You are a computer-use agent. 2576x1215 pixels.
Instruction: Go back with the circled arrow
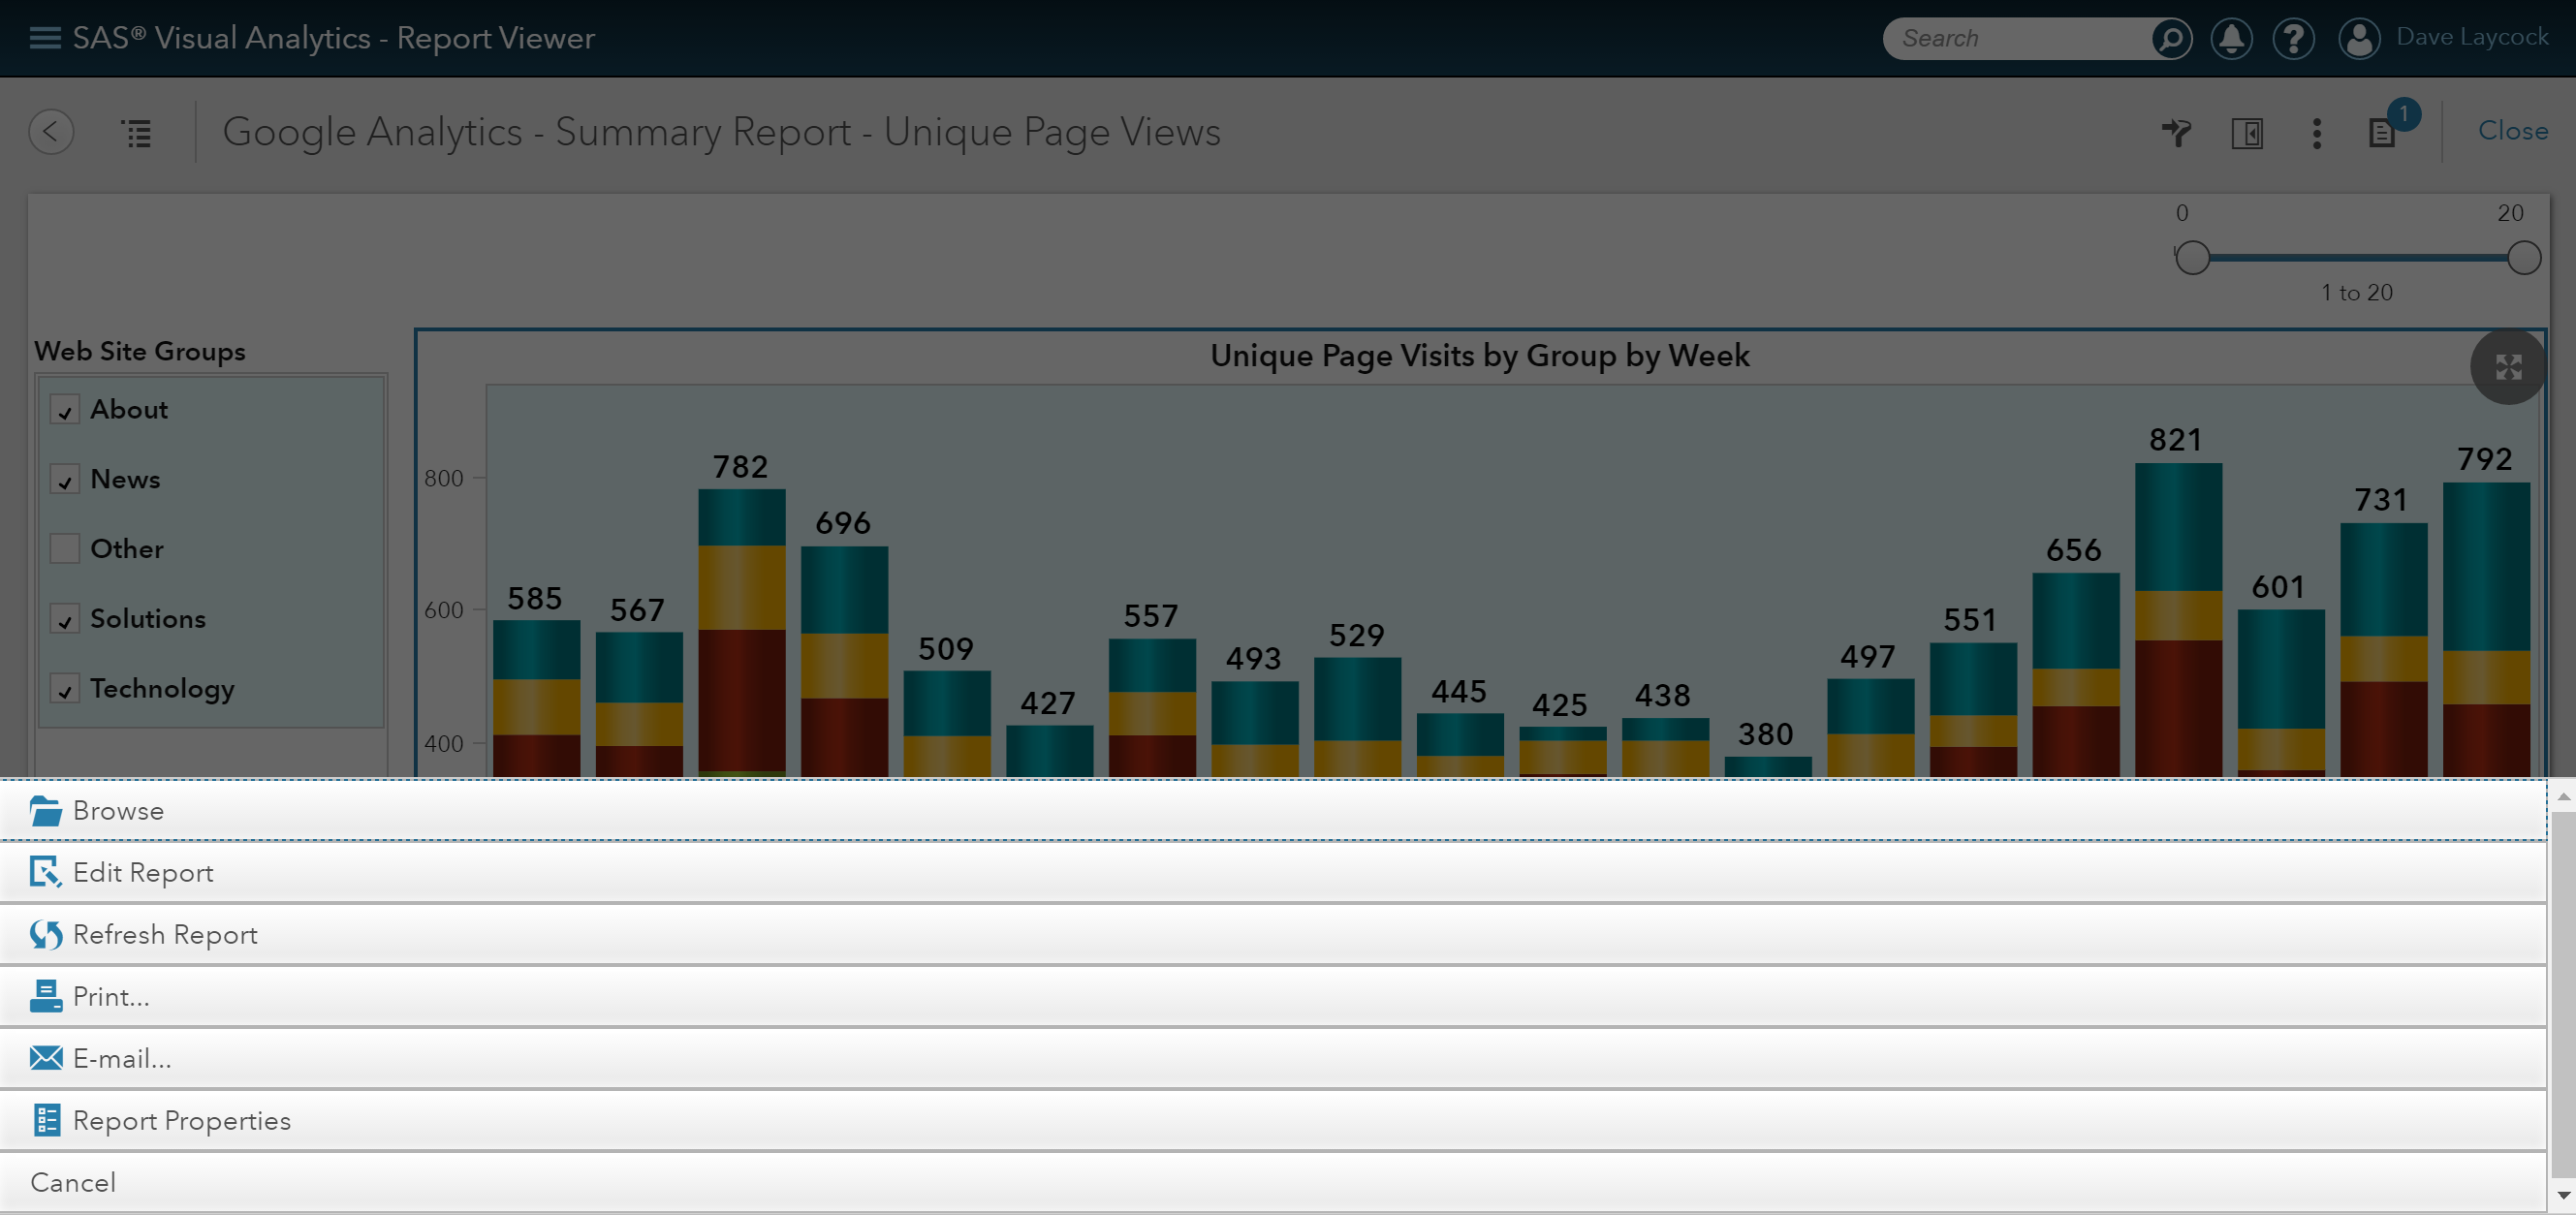pos(51,132)
